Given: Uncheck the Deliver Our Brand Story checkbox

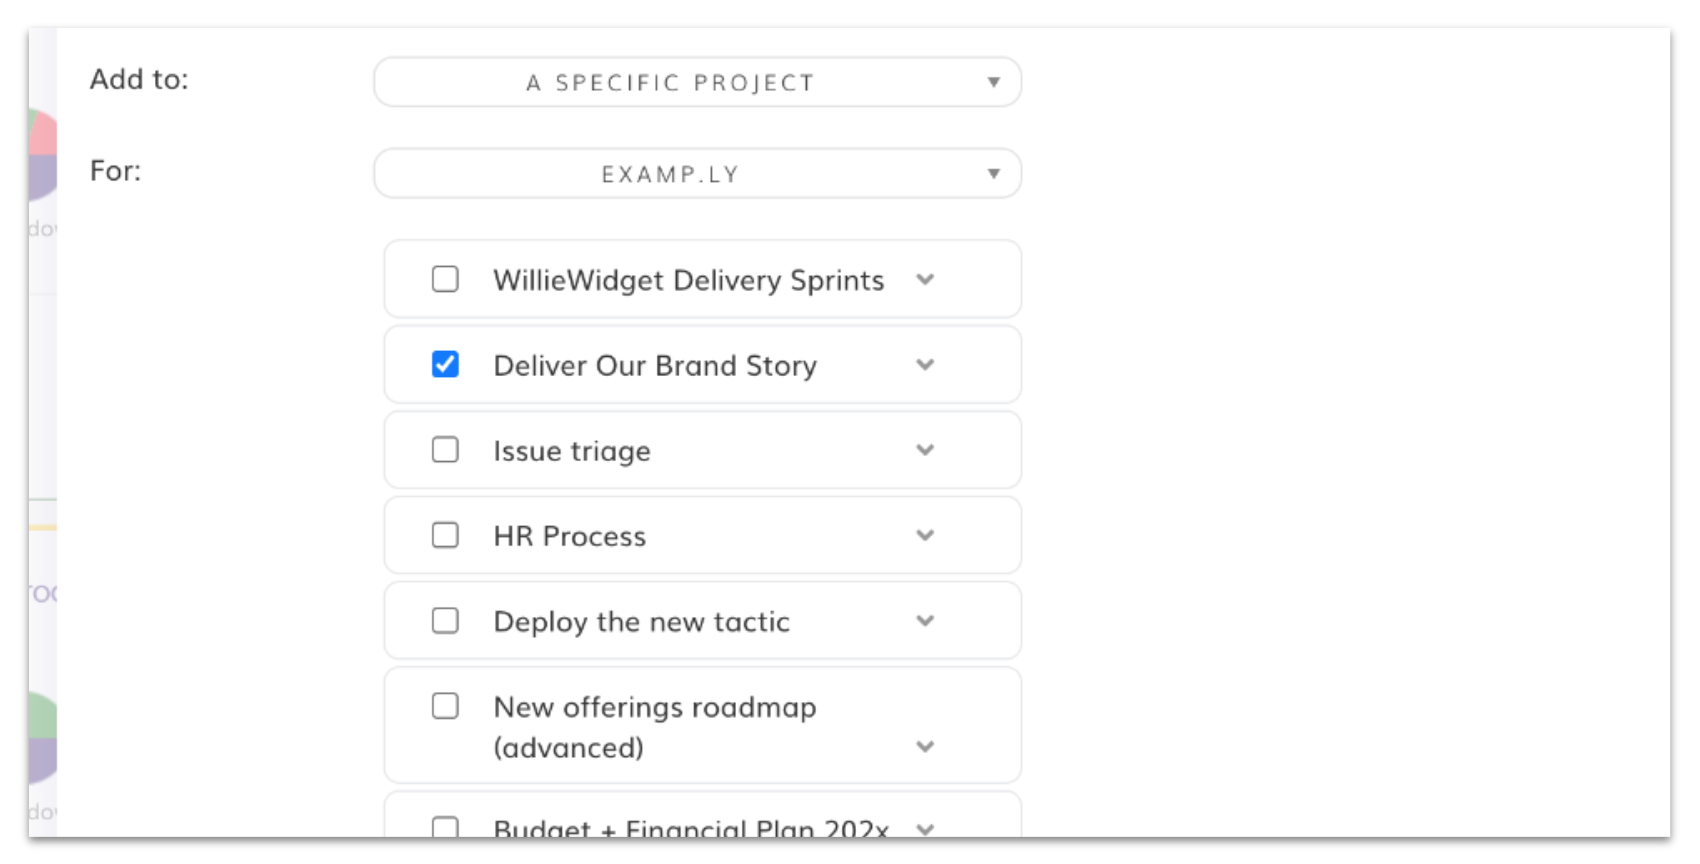Looking at the screenshot, I should (445, 364).
